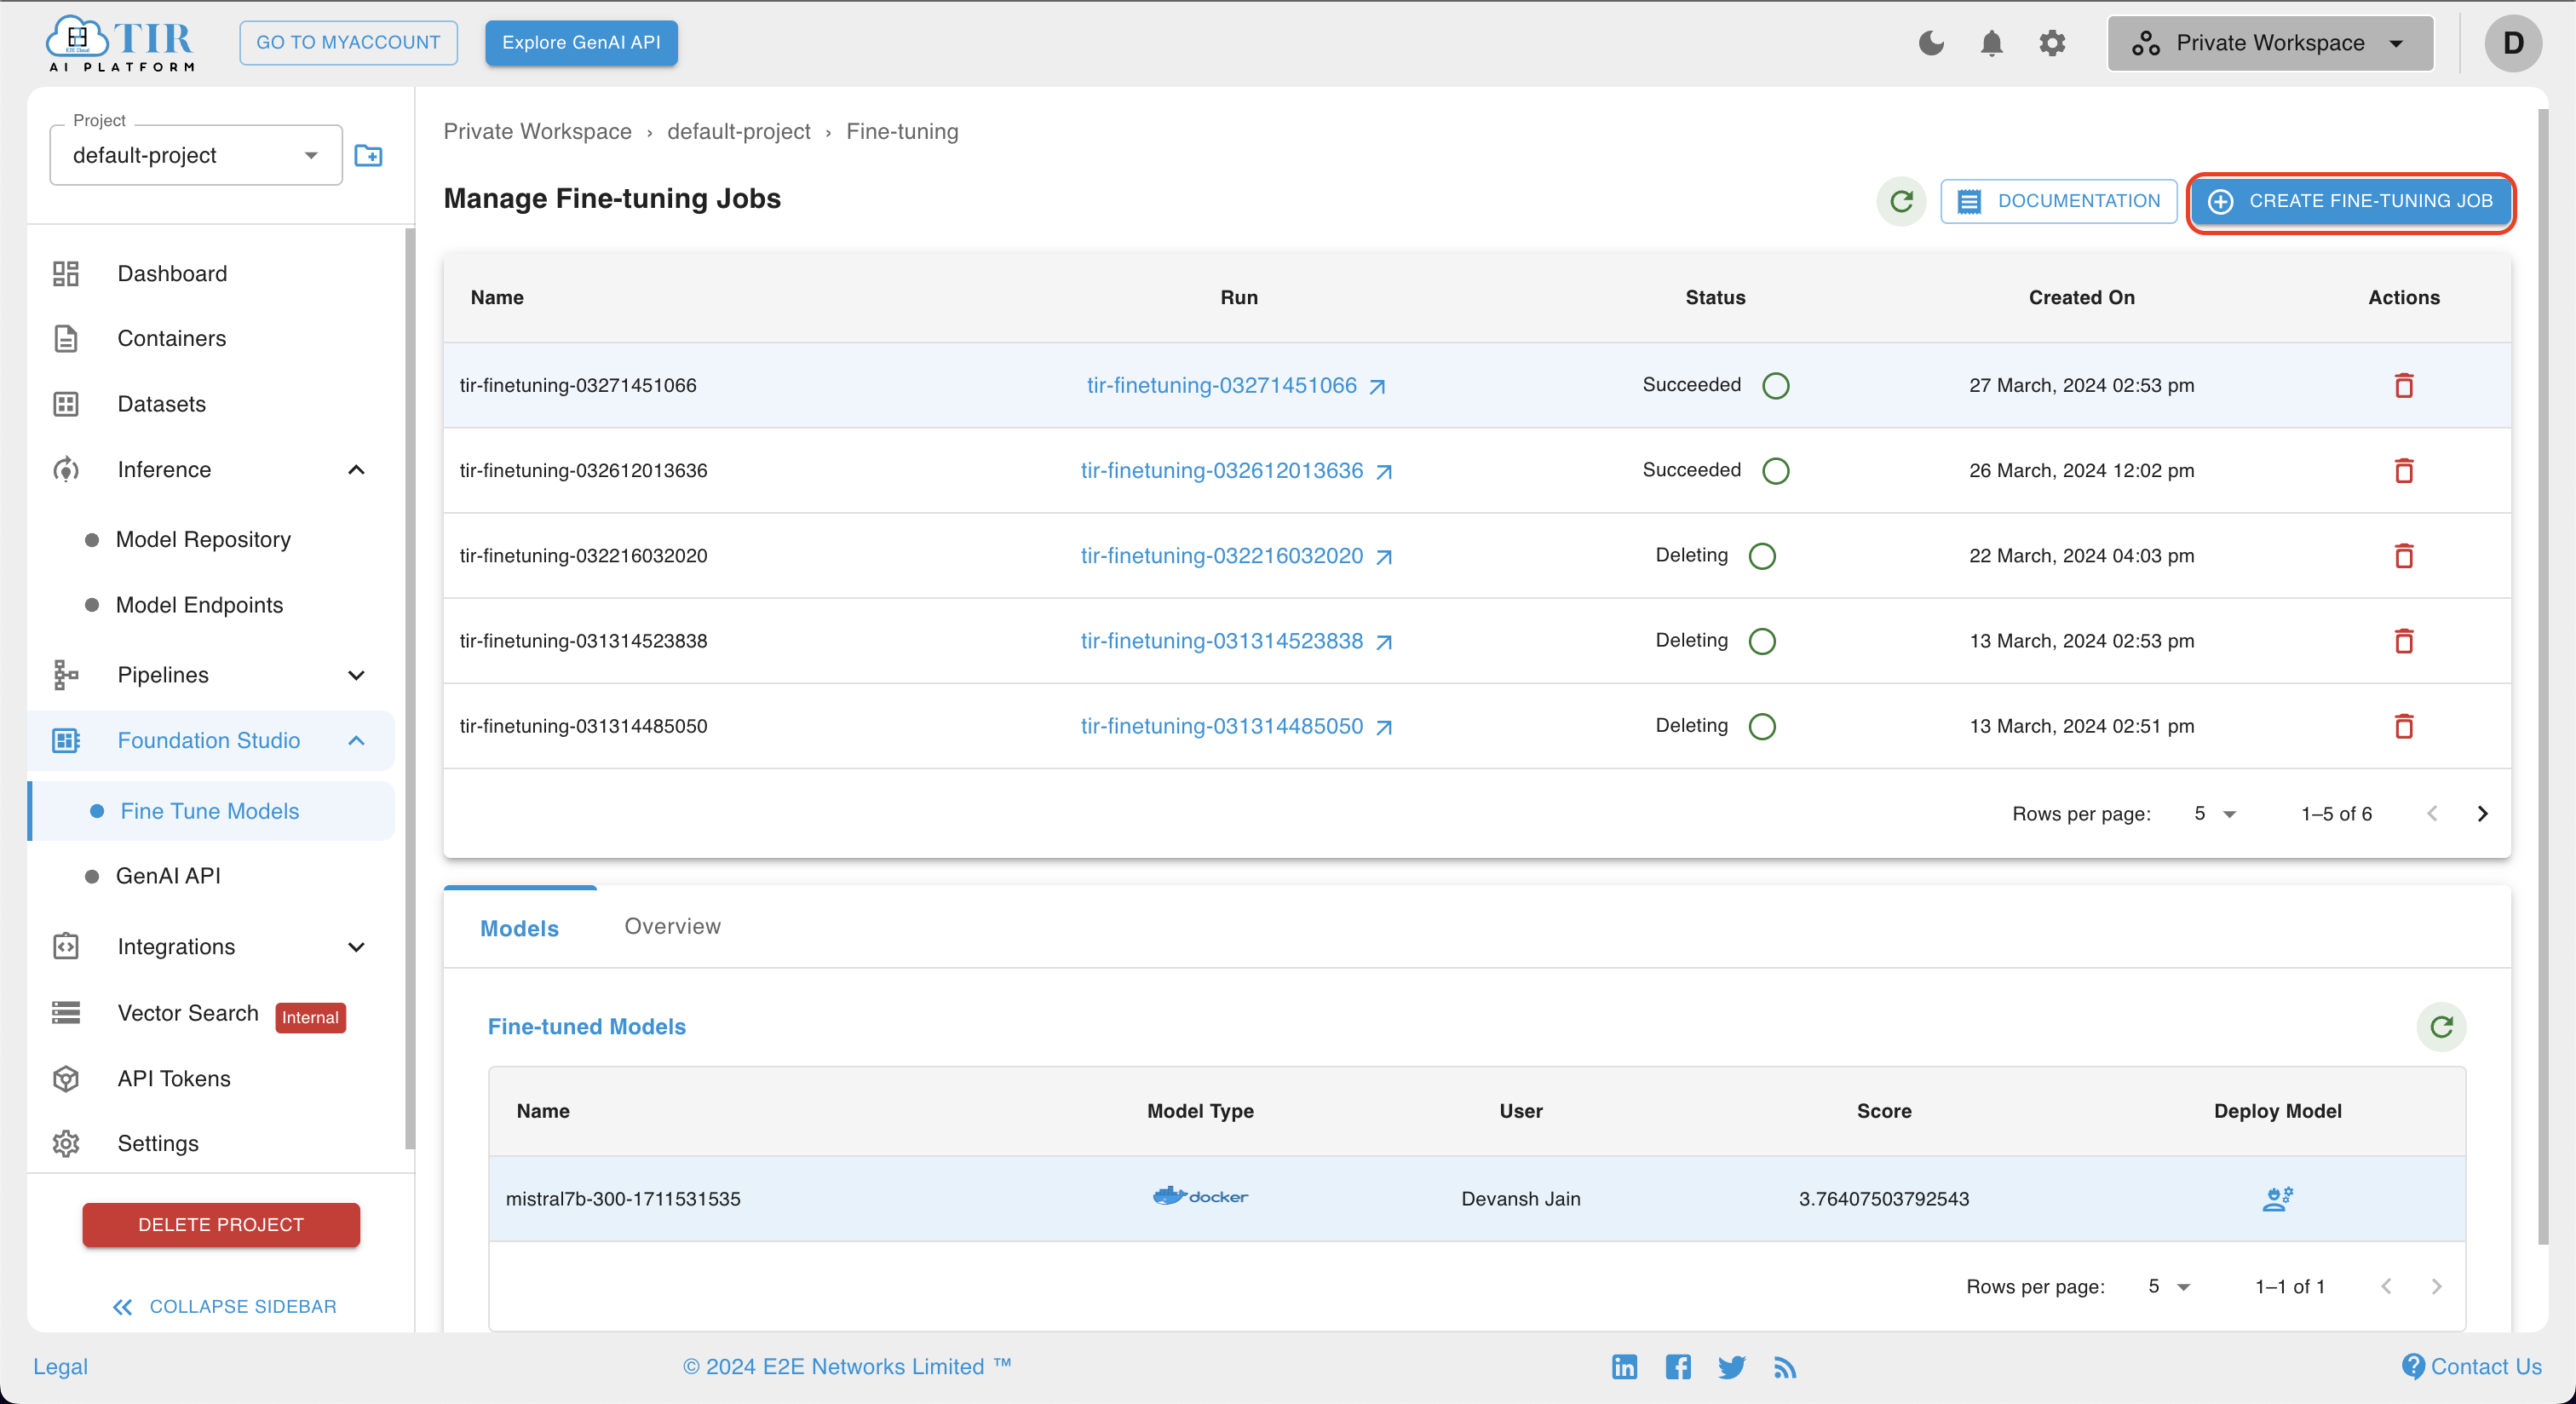Expand Pipelines section
Viewport: 2576px width, 1404px height.
[356, 675]
